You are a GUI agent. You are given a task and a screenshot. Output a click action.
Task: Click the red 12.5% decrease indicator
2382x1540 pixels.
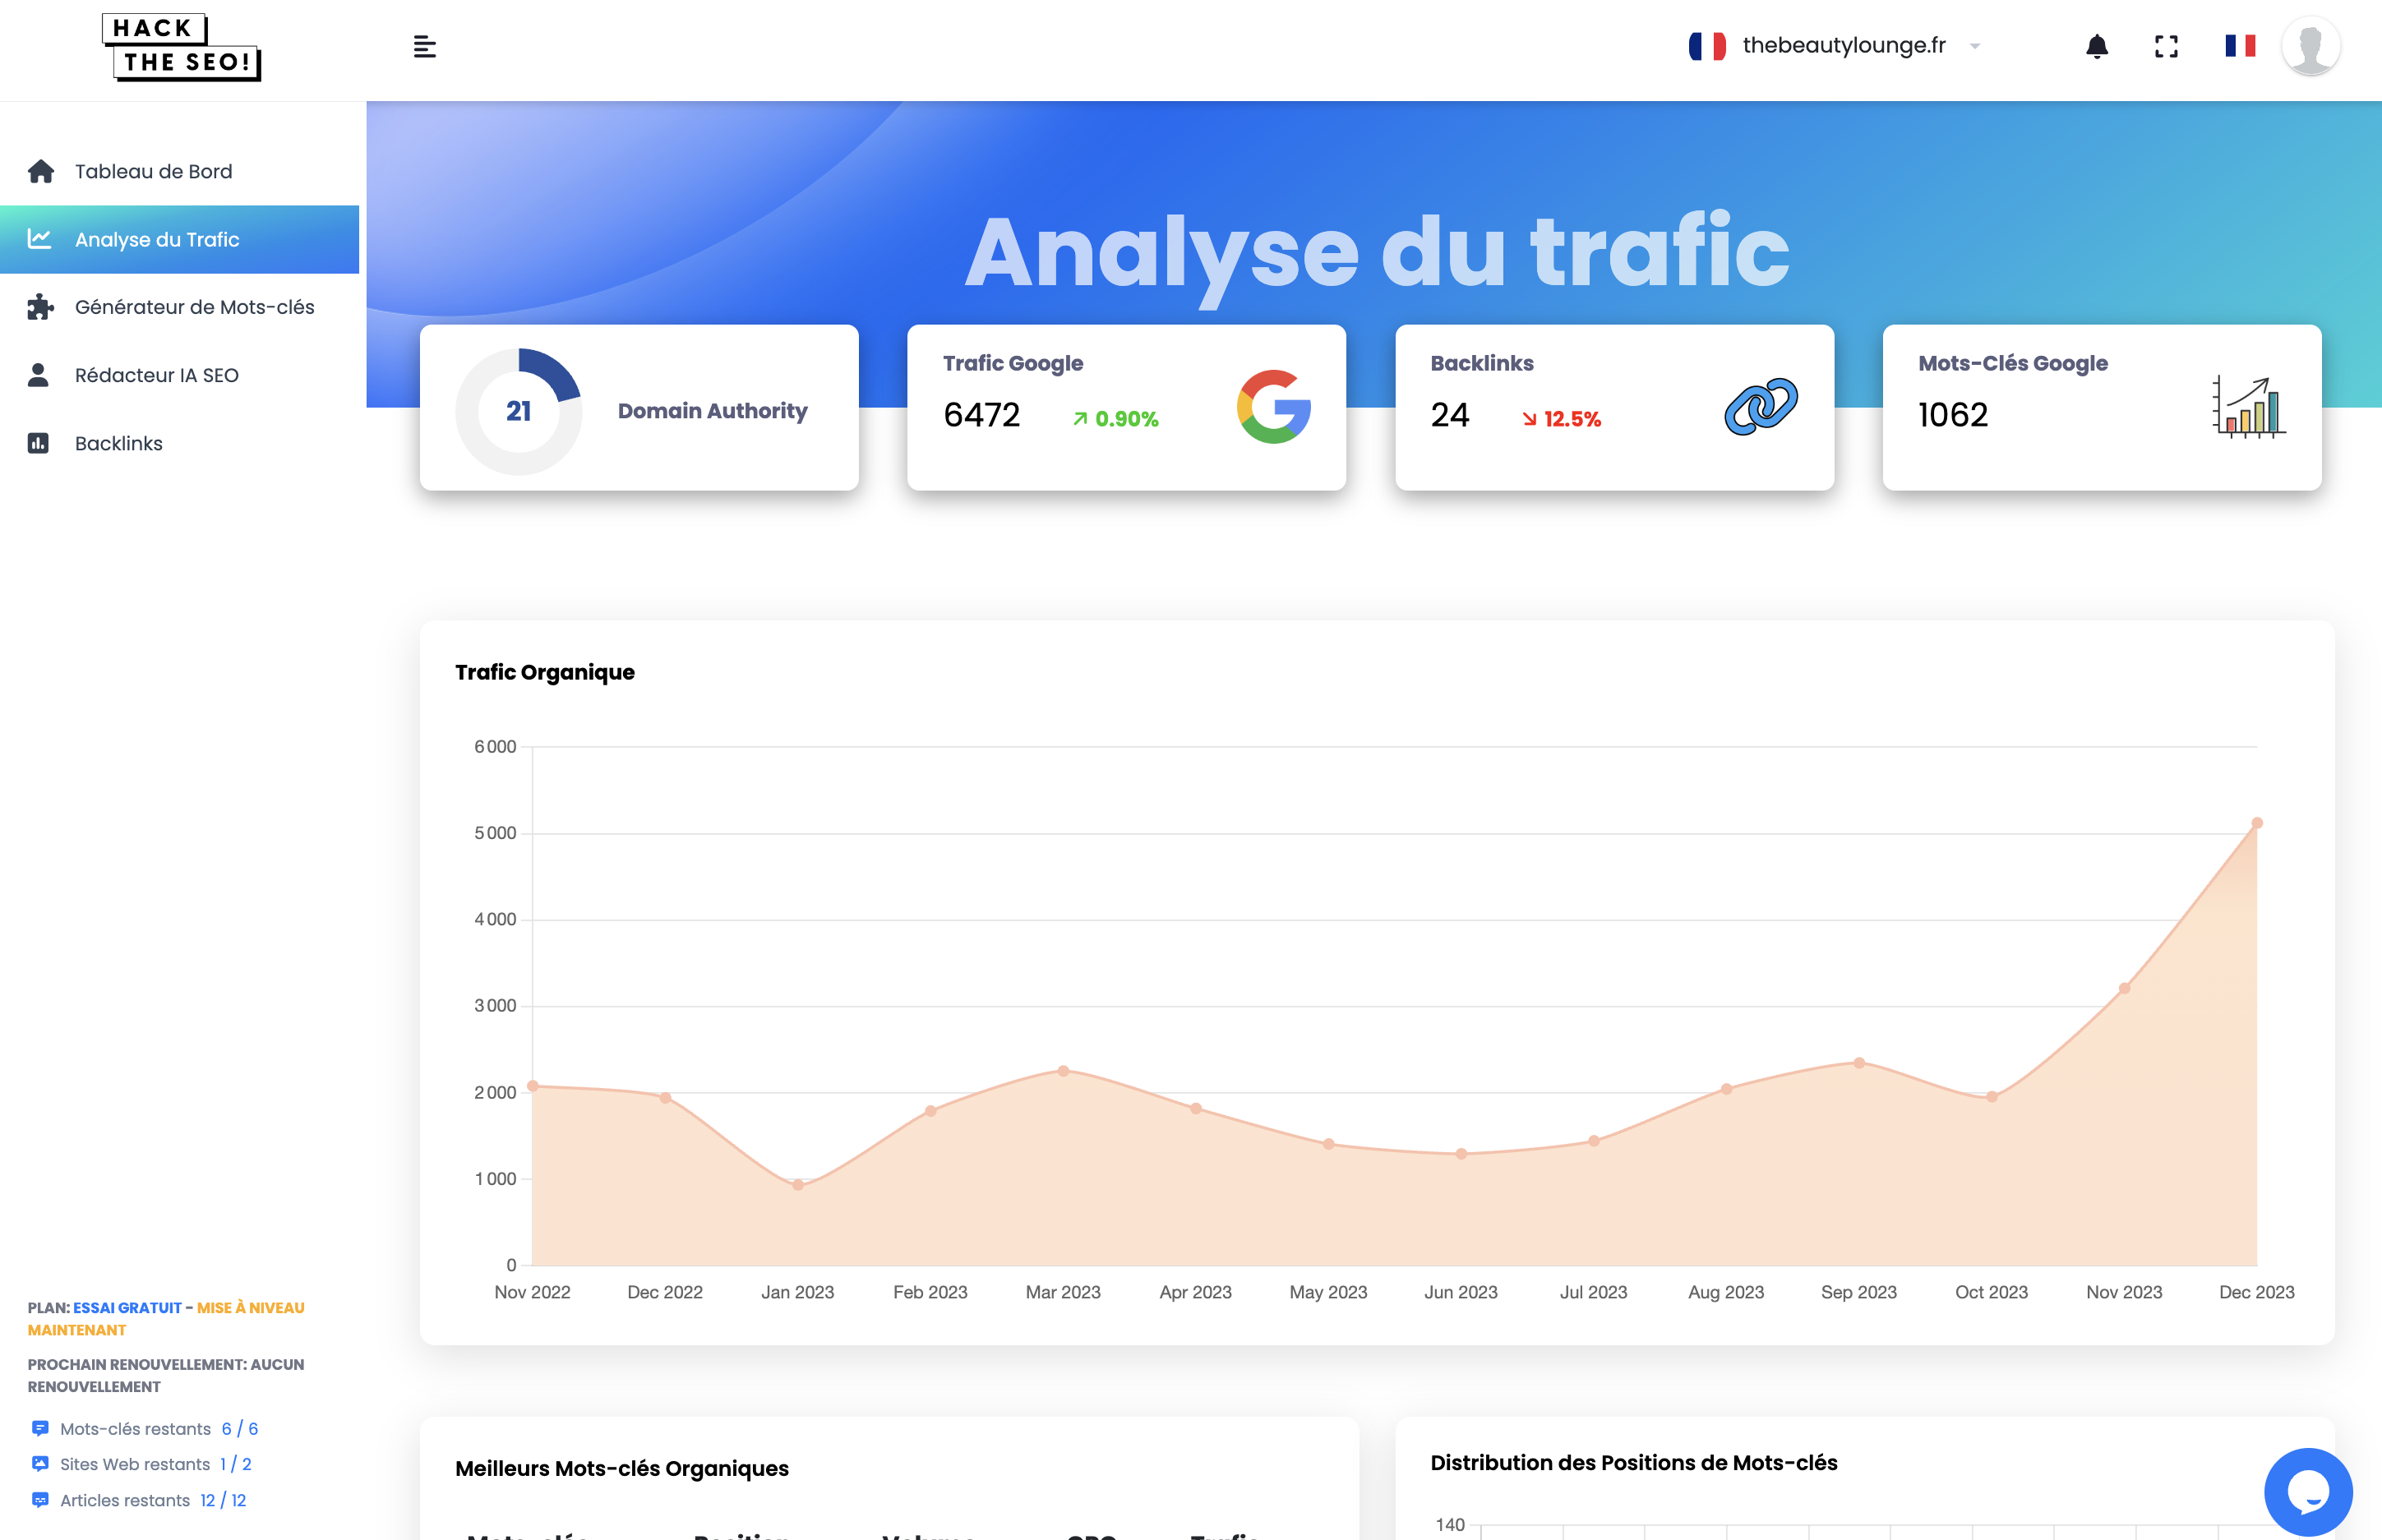[x=1561, y=419]
